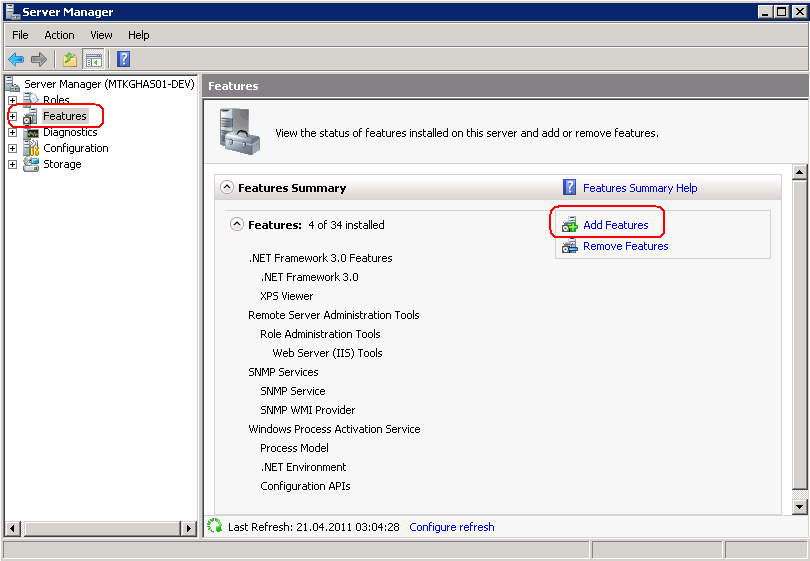Expand the Storage tree node

click(x=12, y=164)
